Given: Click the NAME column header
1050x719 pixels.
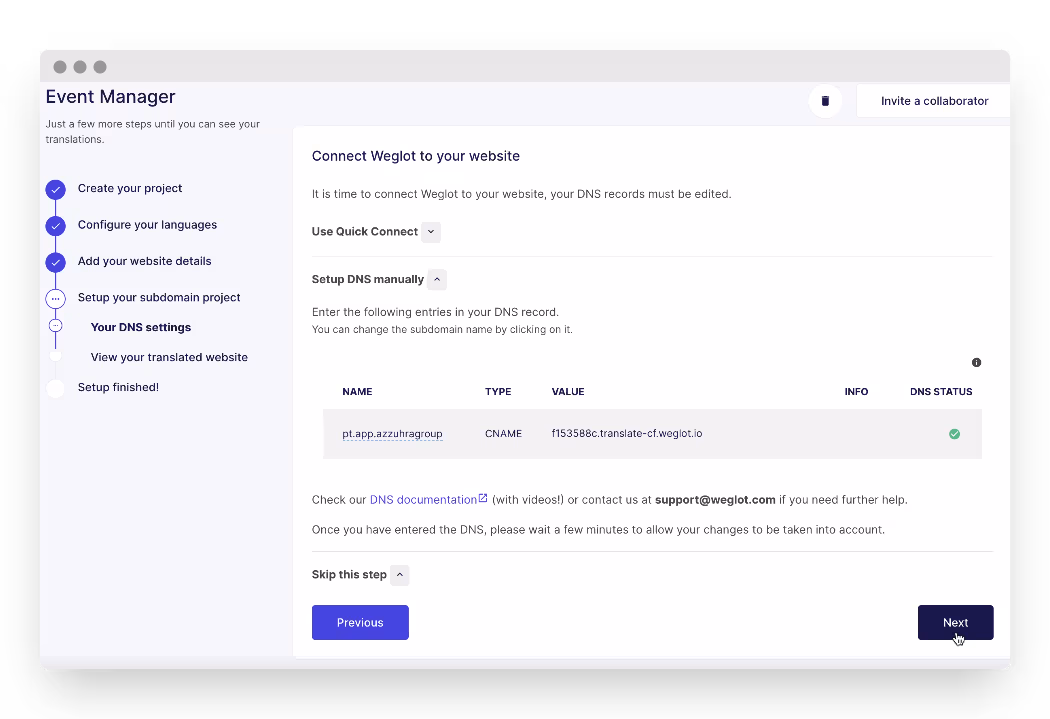Looking at the screenshot, I should (357, 392).
